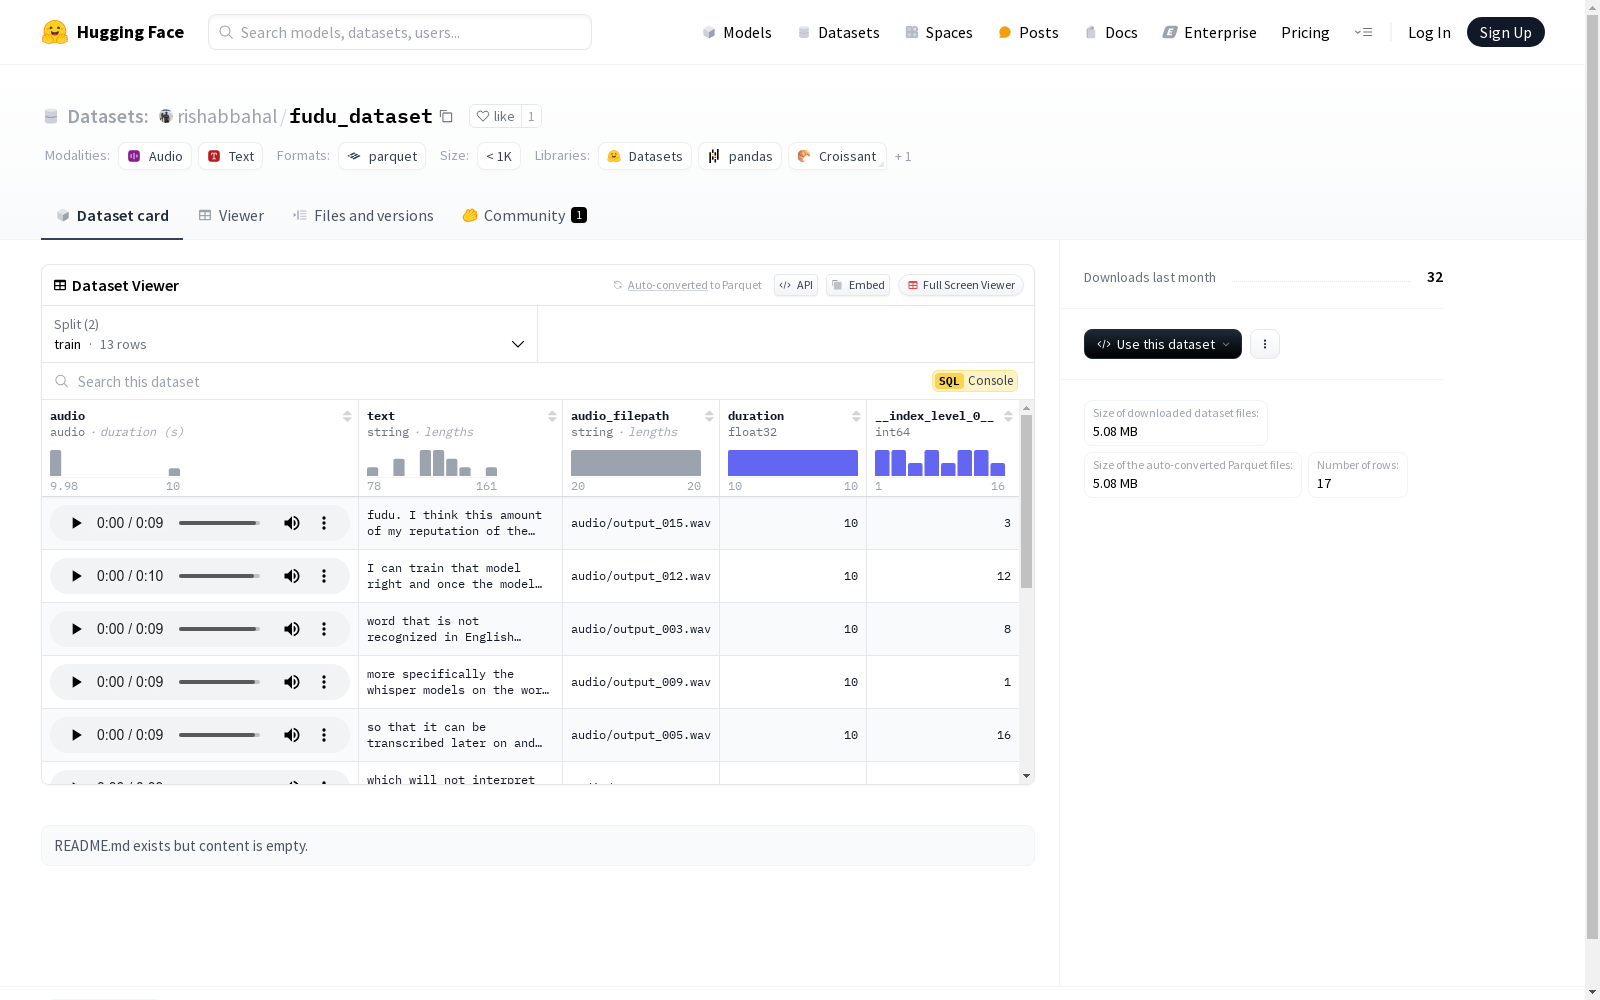Play the audio for output_003.wav row
Image resolution: width=1600 pixels, height=1000 pixels.
point(76,629)
